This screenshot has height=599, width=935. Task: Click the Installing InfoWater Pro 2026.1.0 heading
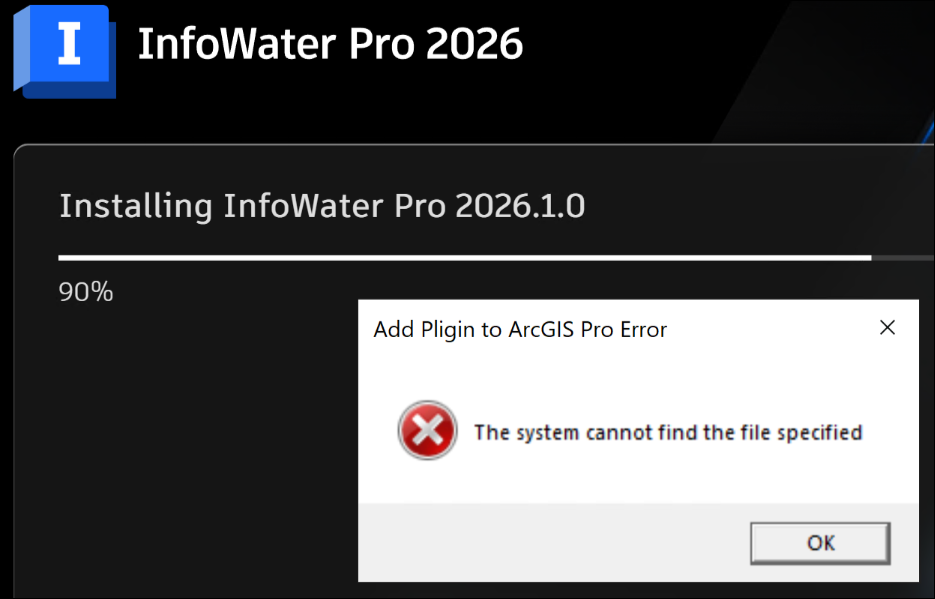pos(322,206)
